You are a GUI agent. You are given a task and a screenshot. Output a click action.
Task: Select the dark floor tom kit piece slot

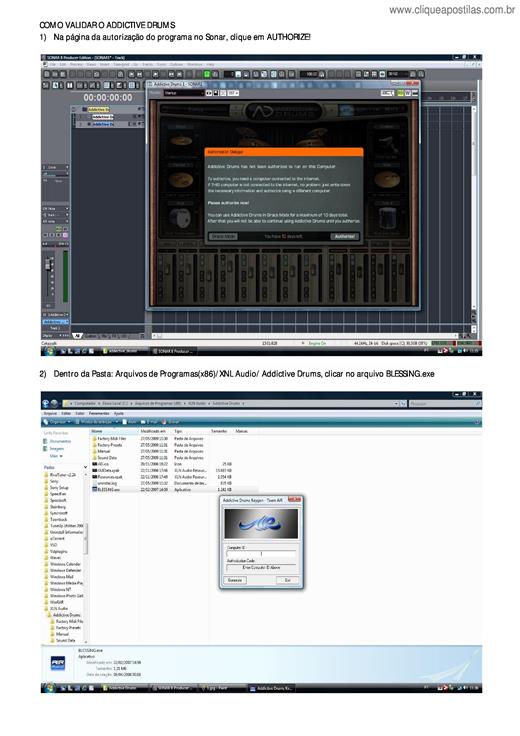pyautogui.click(x=388, y=219)
